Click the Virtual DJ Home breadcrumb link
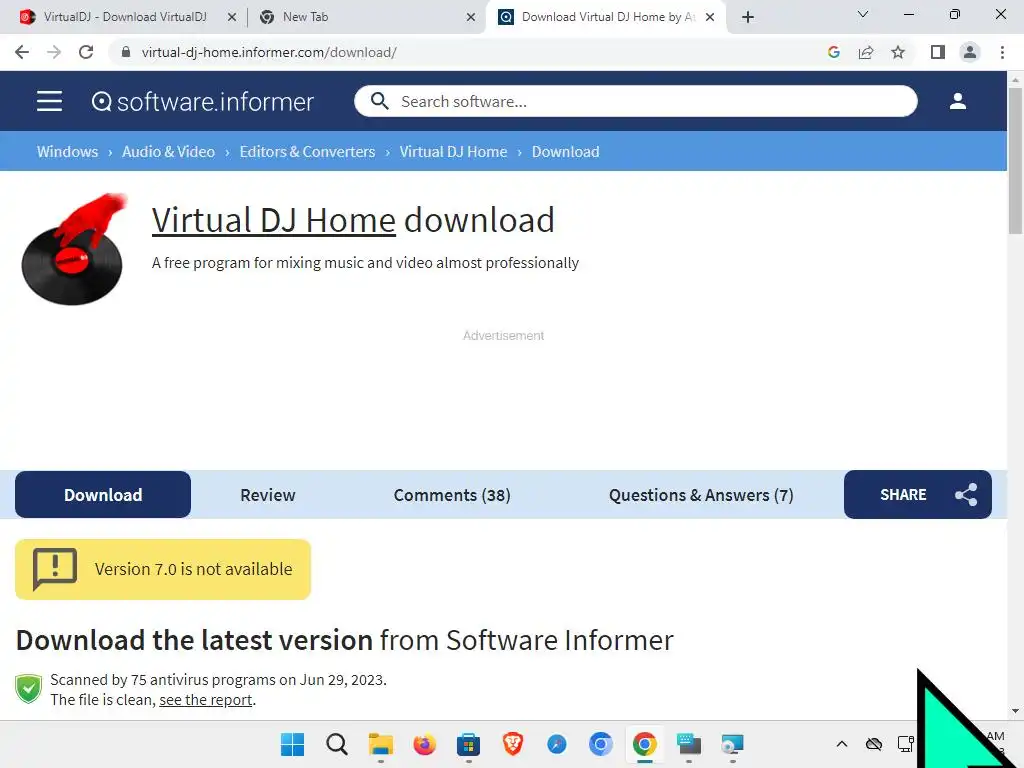1024x768 pixels. click(453, 152)
